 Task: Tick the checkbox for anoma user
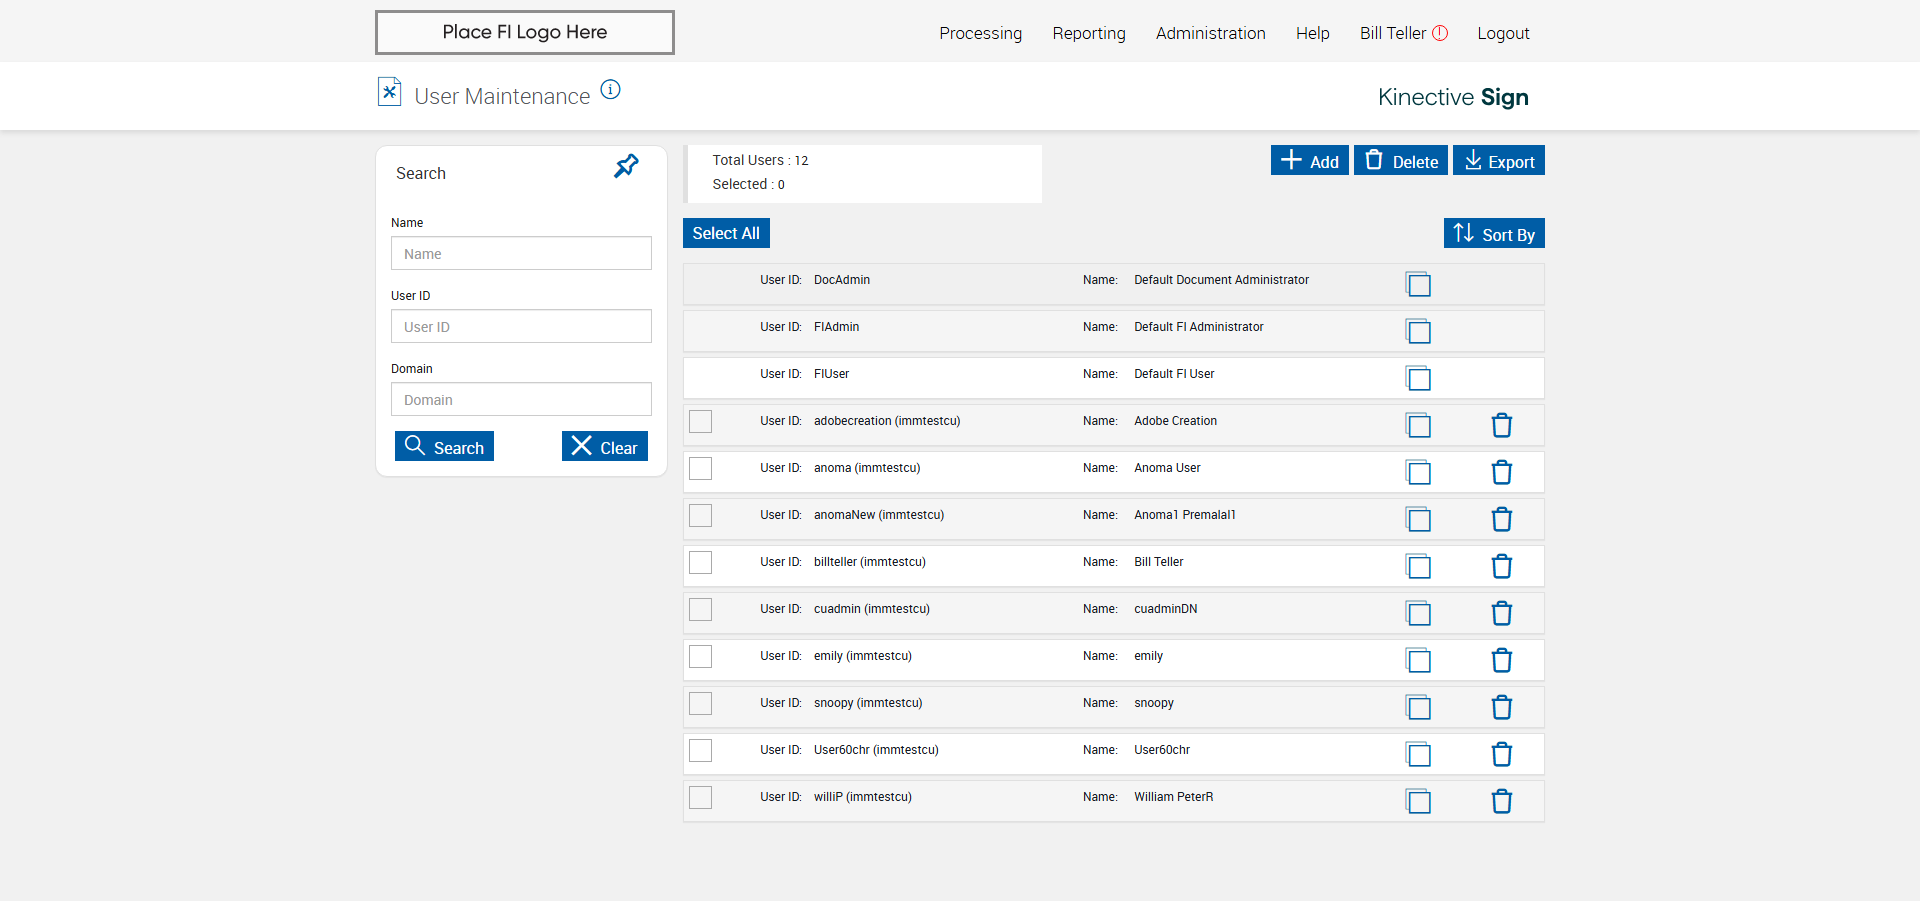click(701, 468)
